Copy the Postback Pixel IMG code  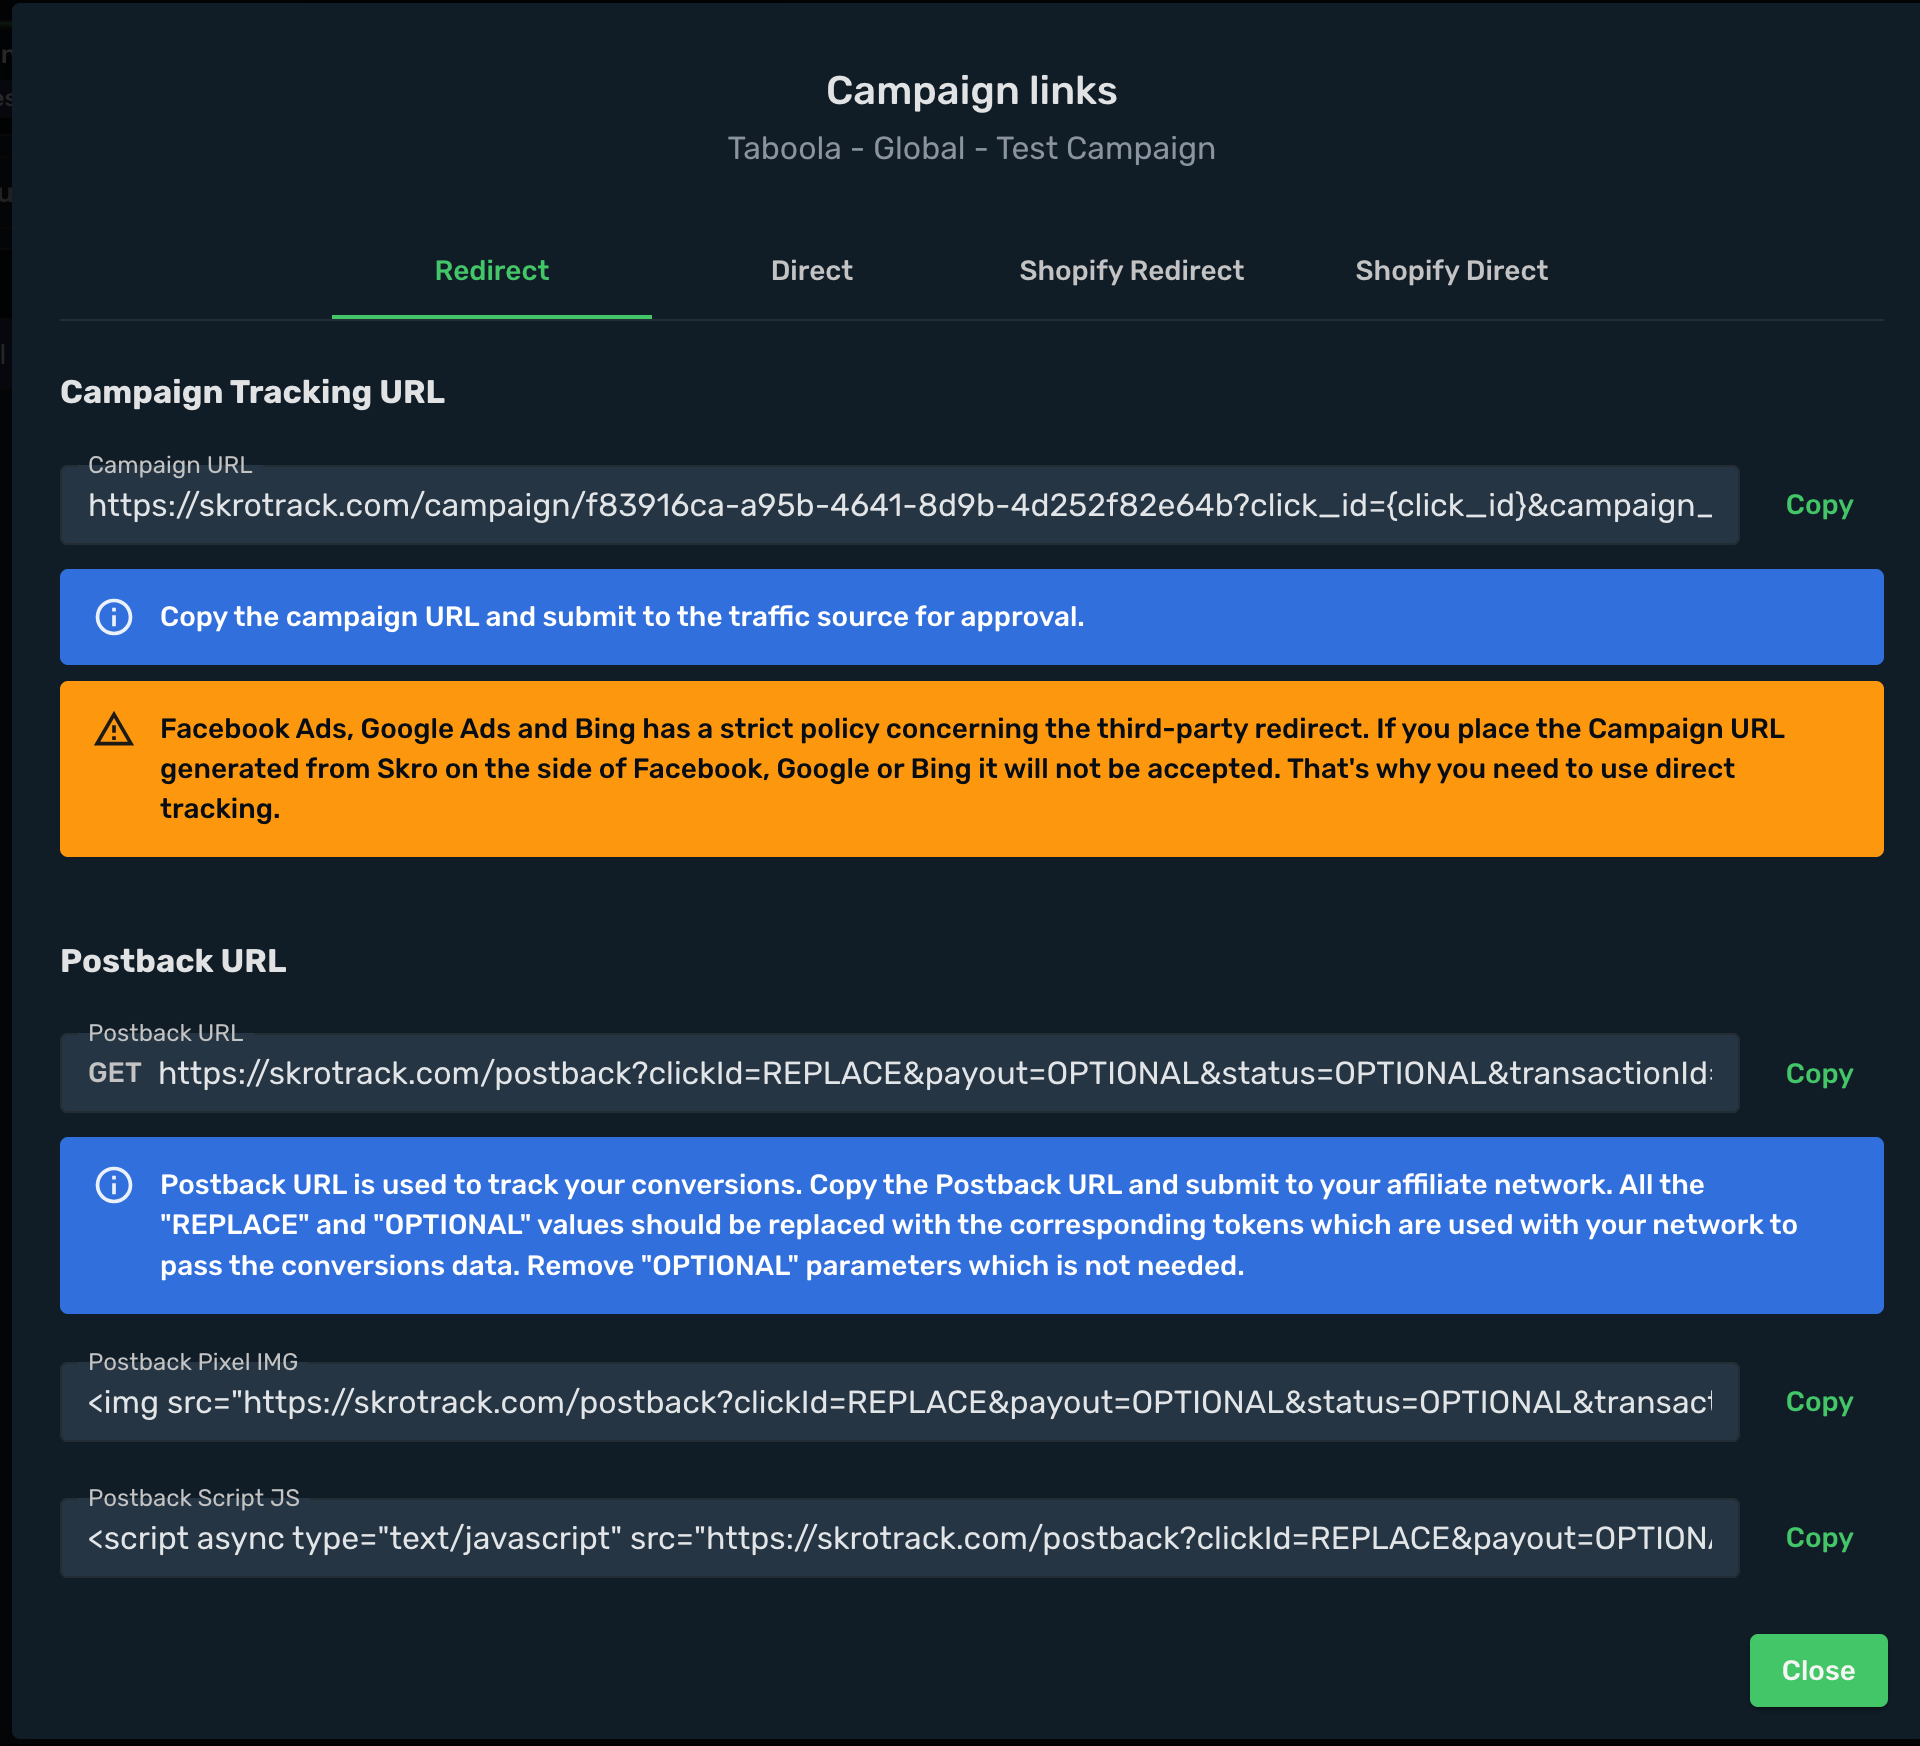tap(1819, 1402)
